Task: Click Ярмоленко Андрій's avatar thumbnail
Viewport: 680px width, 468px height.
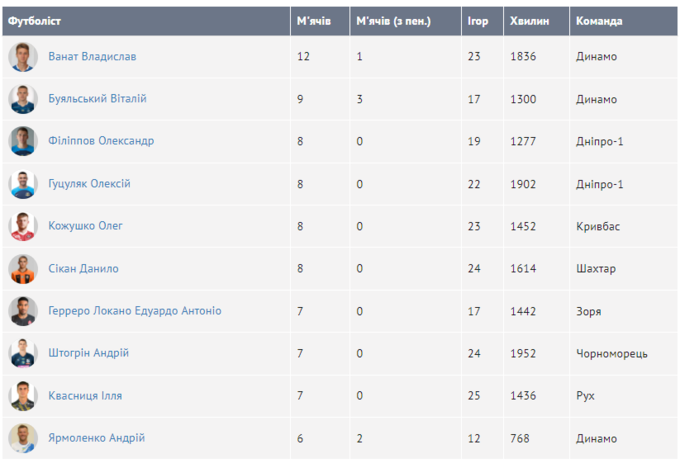Action: [x=23, y=438]
